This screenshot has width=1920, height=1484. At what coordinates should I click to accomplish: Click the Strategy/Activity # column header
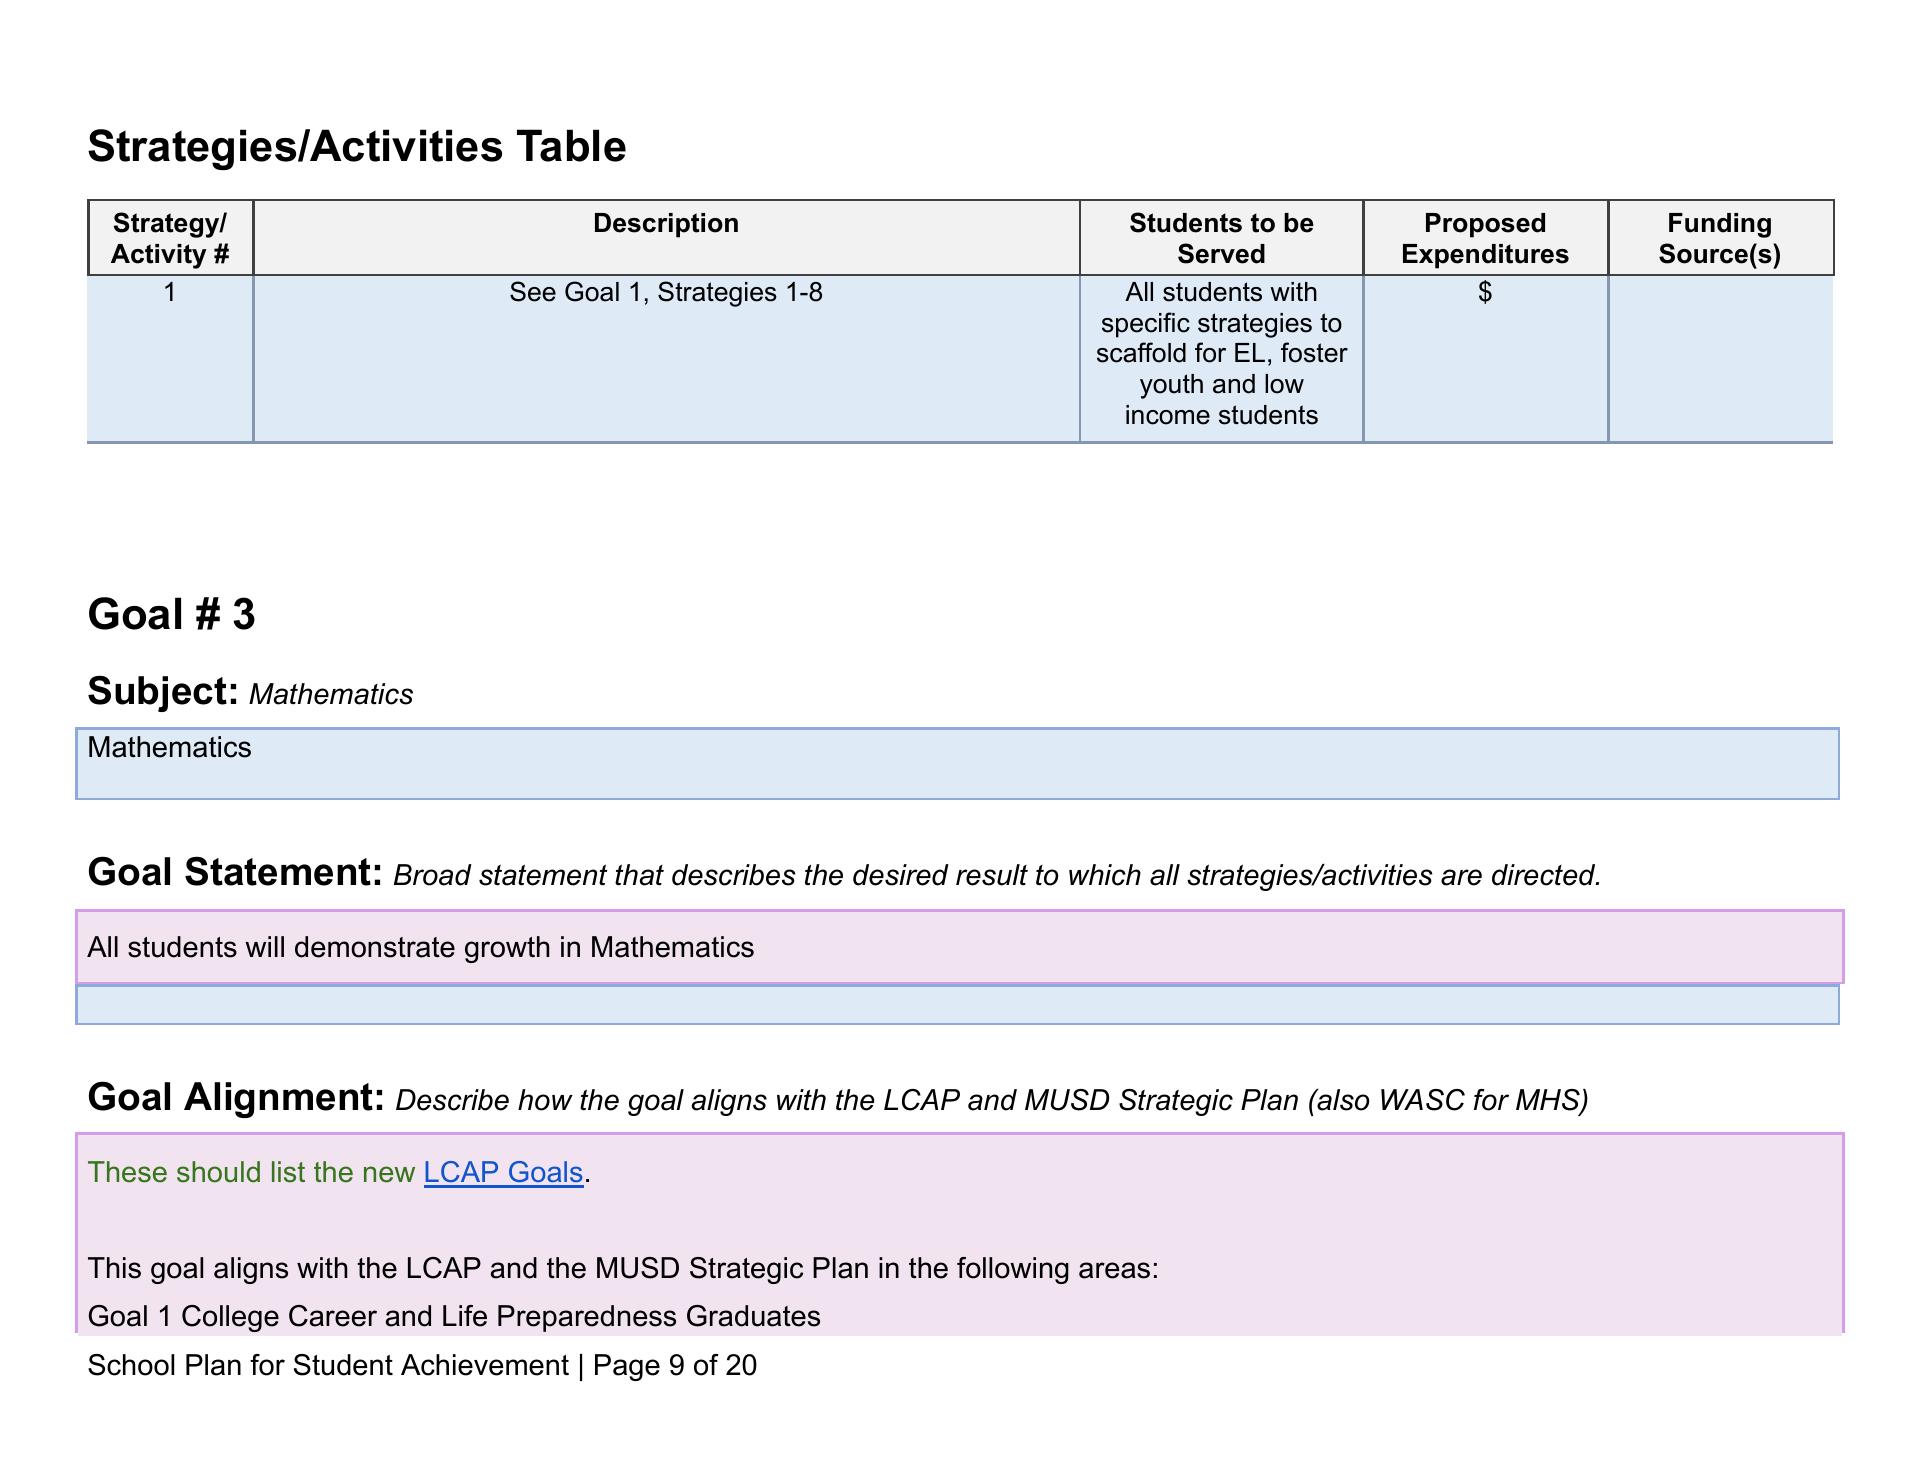170,238
